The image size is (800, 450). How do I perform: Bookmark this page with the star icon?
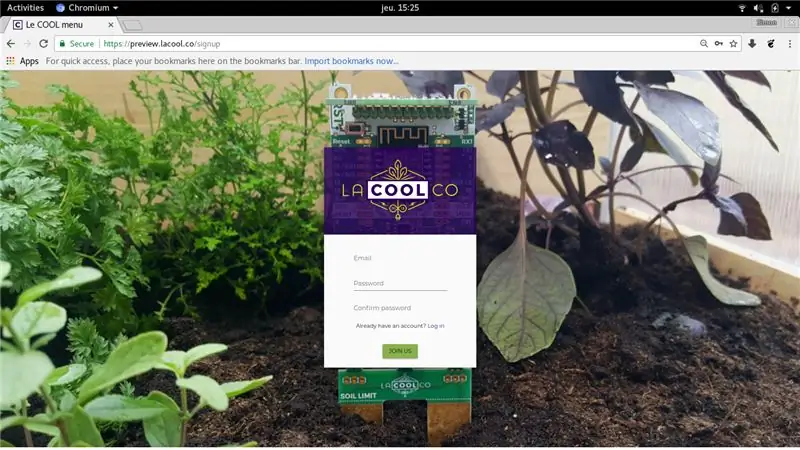click(x=733, y=44)
